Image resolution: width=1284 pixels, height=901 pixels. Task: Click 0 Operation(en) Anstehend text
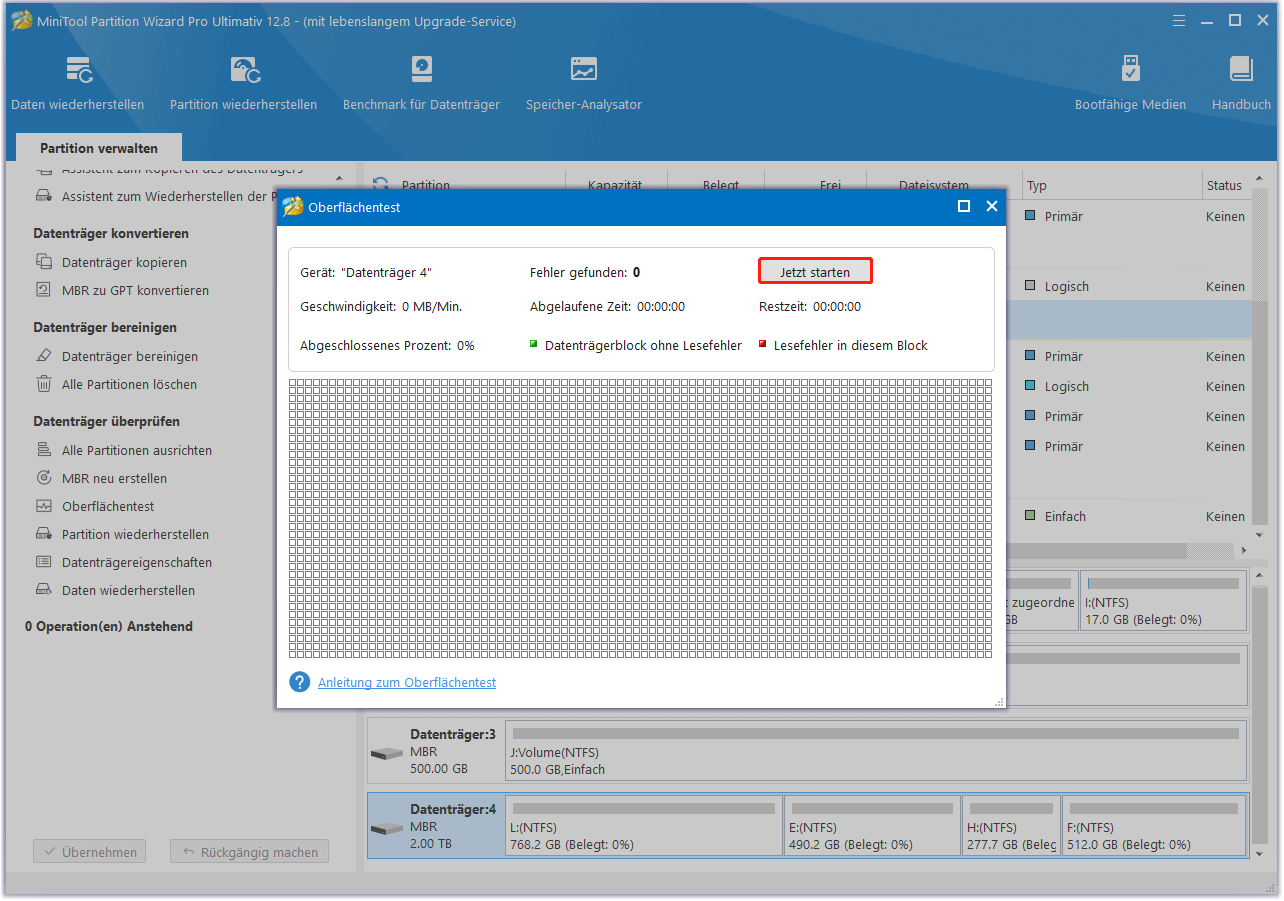(x=109, y=626)
